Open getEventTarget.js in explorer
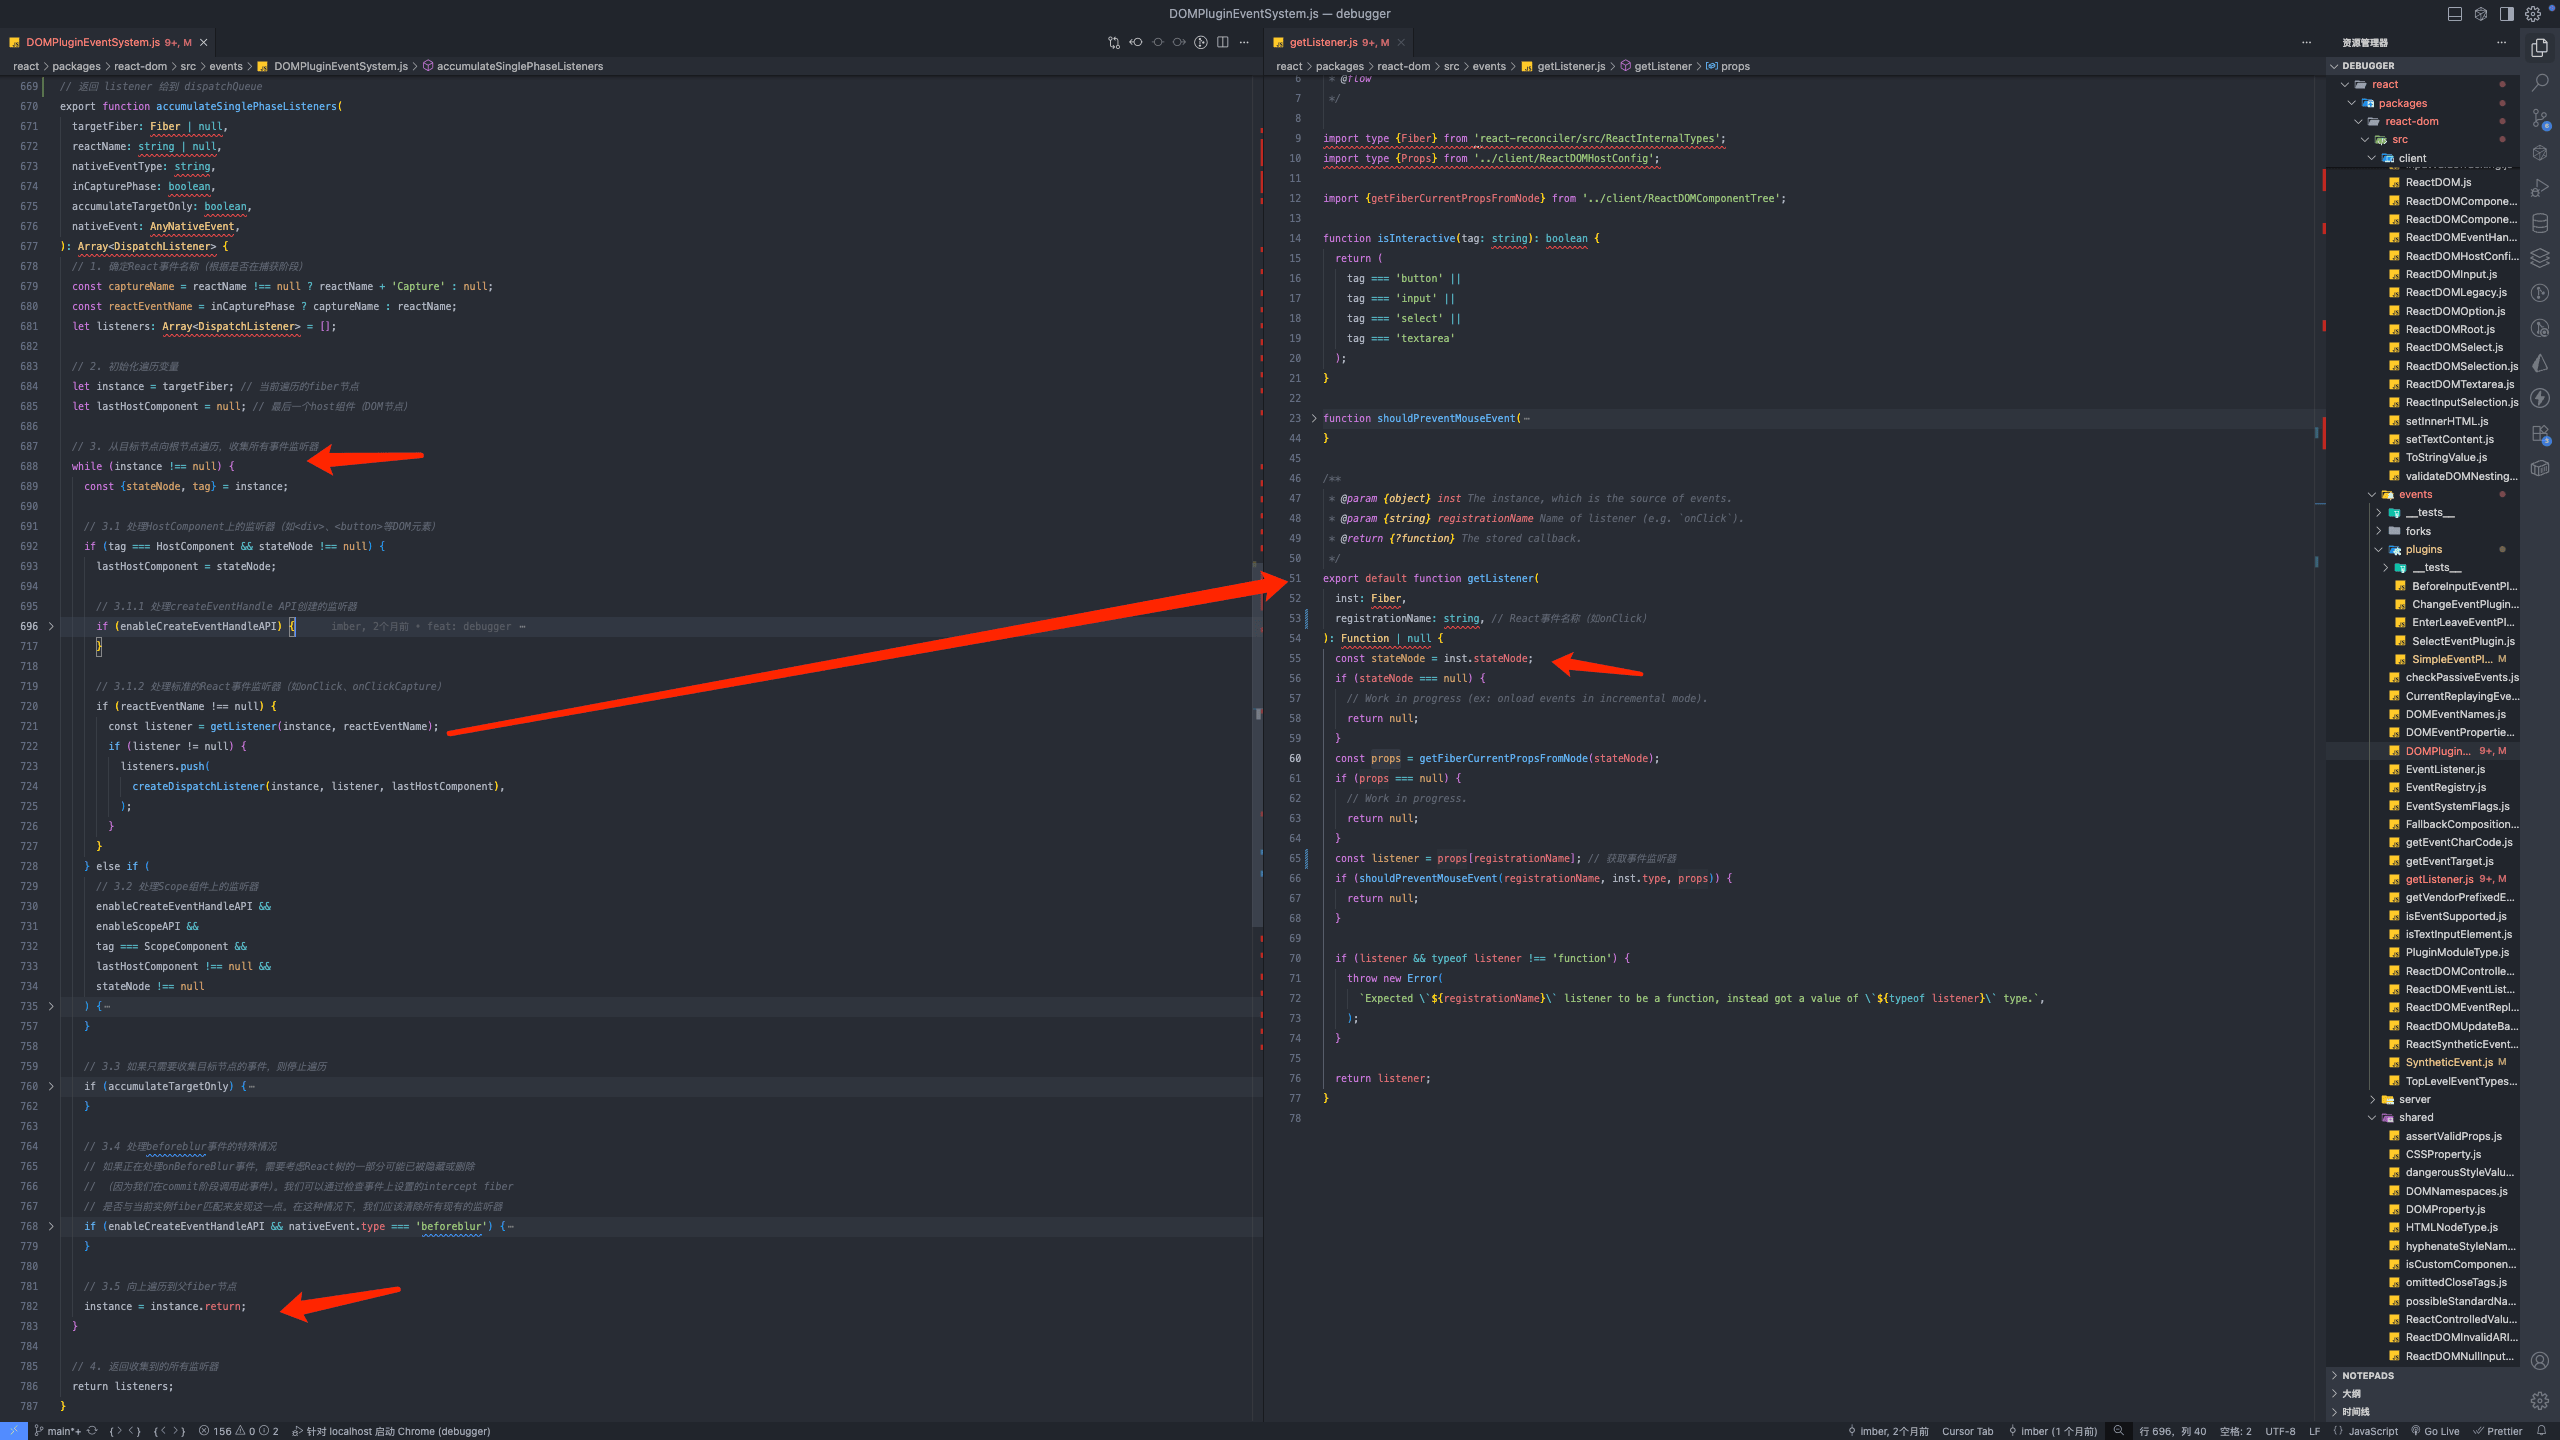 (2449, 861)
